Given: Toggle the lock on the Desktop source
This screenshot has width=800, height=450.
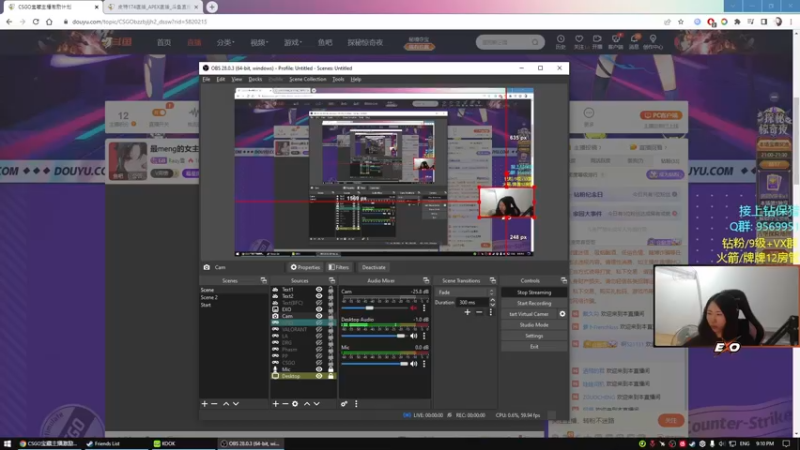Looking at the screenshot, I should (331, 376).
